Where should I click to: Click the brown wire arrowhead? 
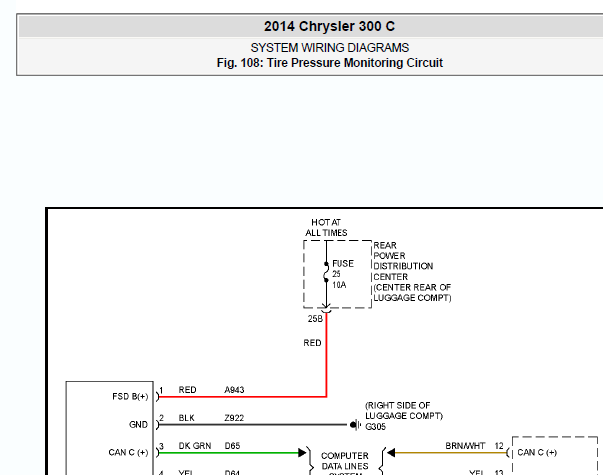(391, 453)
